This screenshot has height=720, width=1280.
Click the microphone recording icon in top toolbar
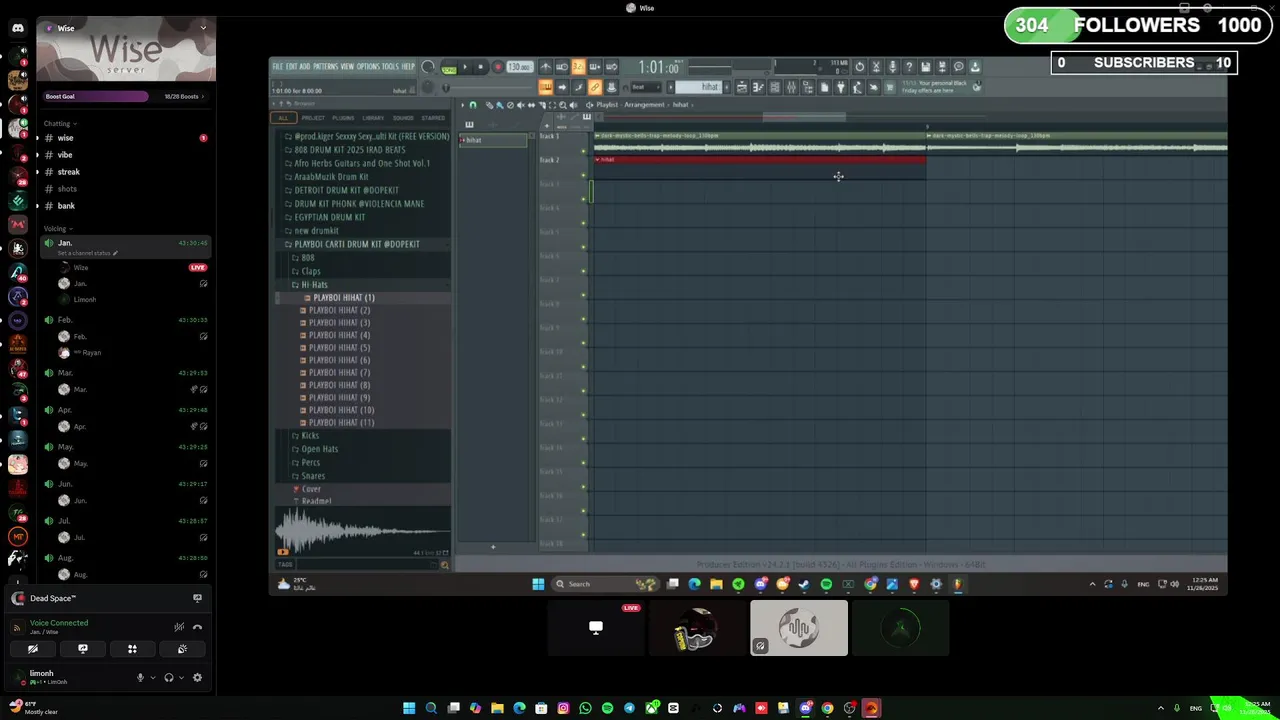[892, 67]
